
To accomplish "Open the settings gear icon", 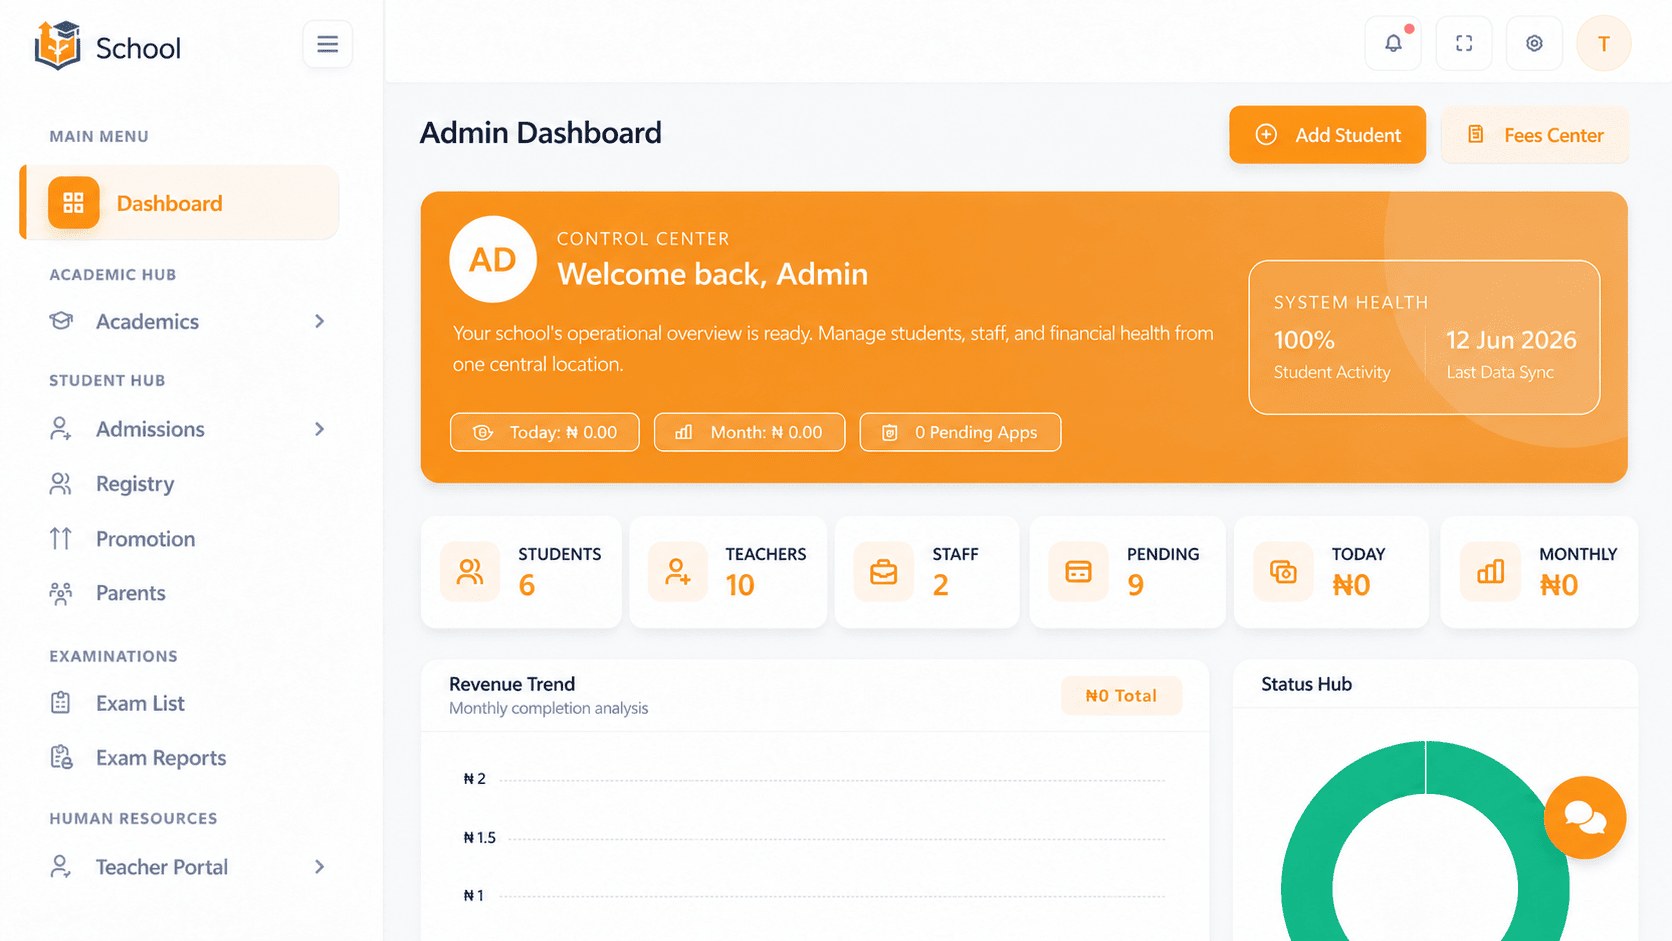I will pos(1534,43).
